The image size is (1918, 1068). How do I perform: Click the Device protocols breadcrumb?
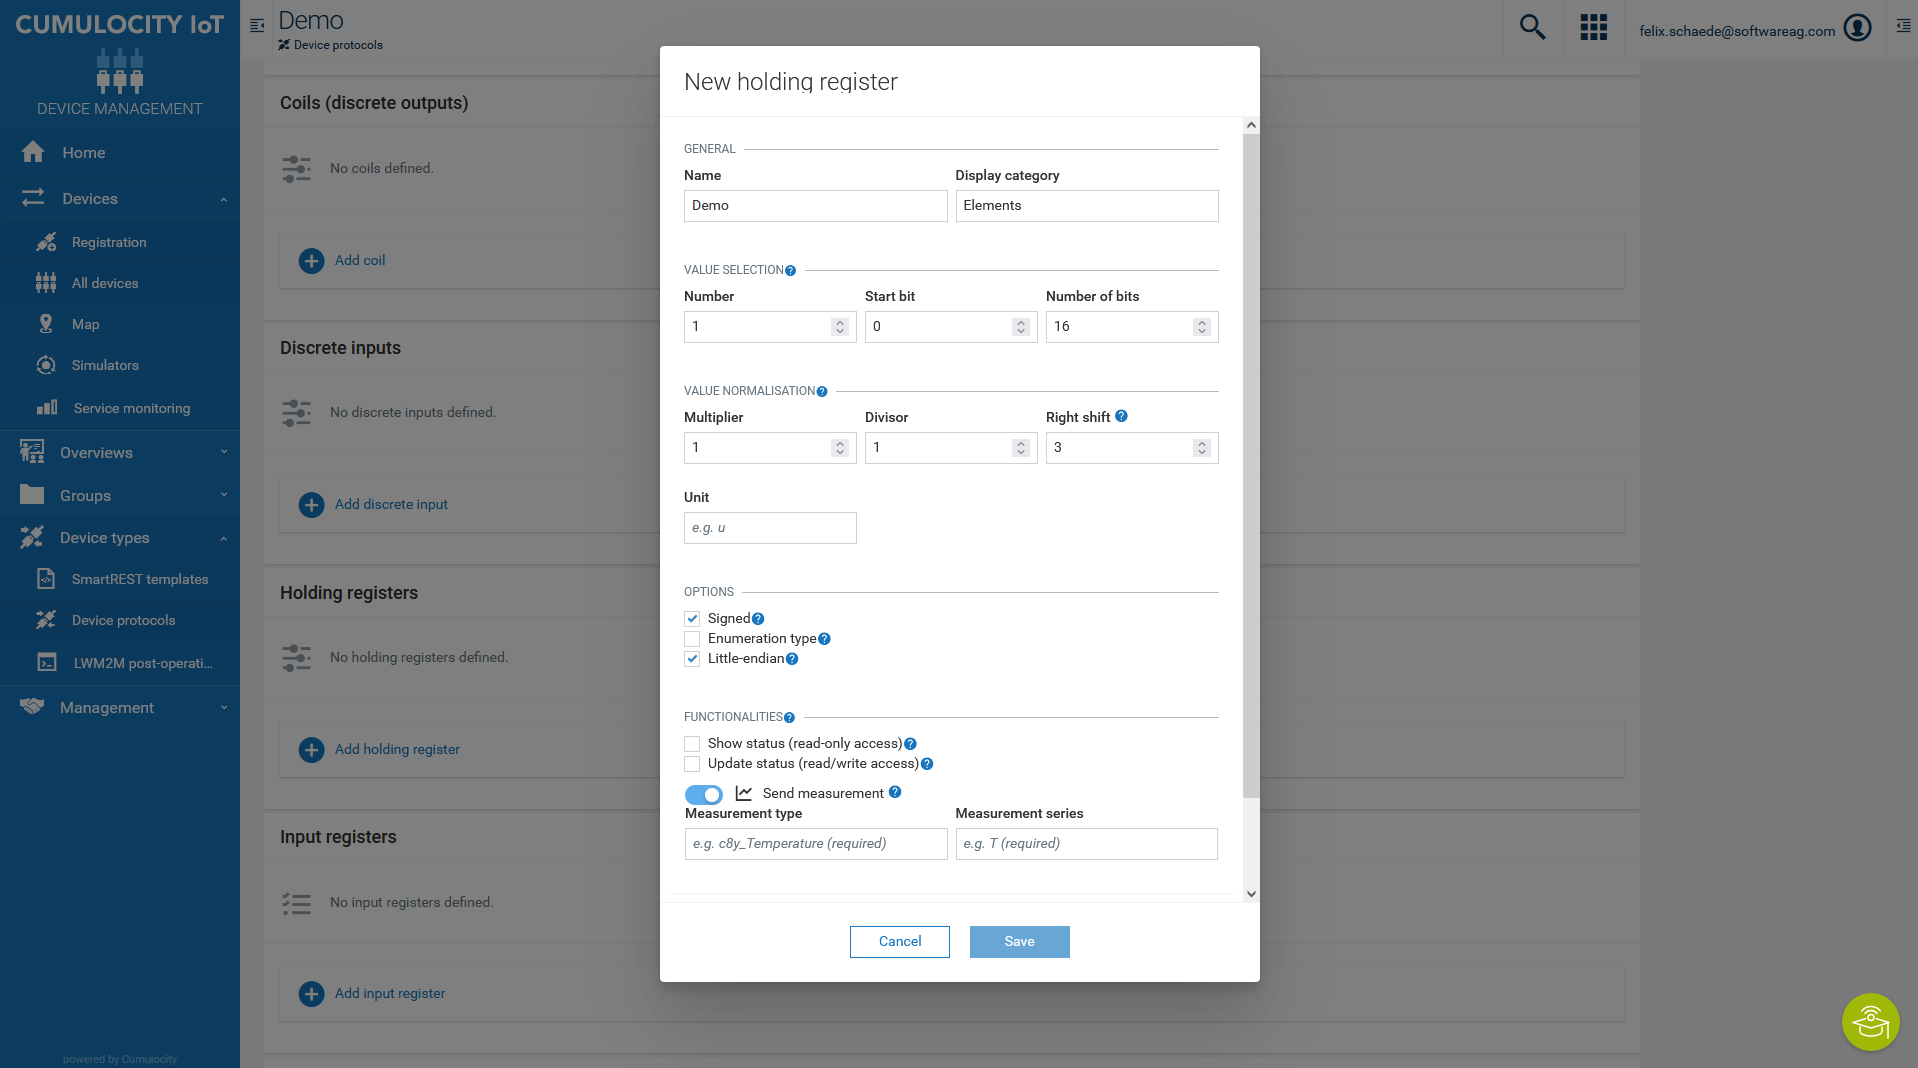point(338,45)
